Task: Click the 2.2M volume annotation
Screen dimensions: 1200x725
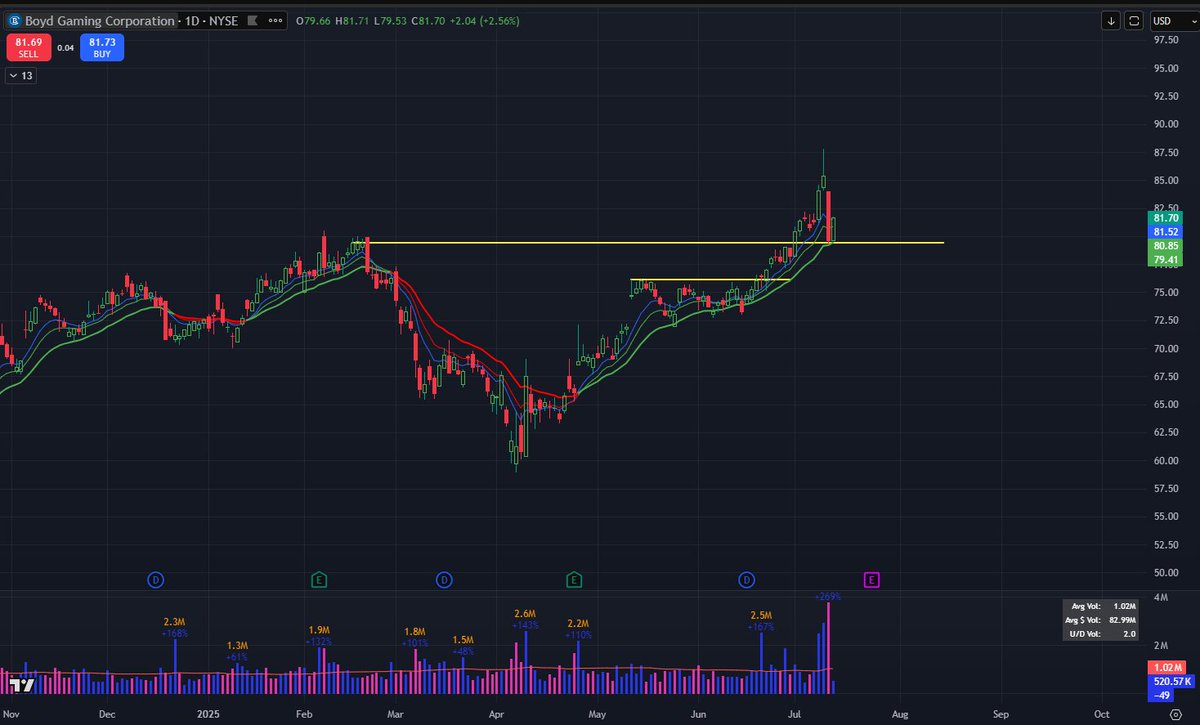Action: point(579,623)
